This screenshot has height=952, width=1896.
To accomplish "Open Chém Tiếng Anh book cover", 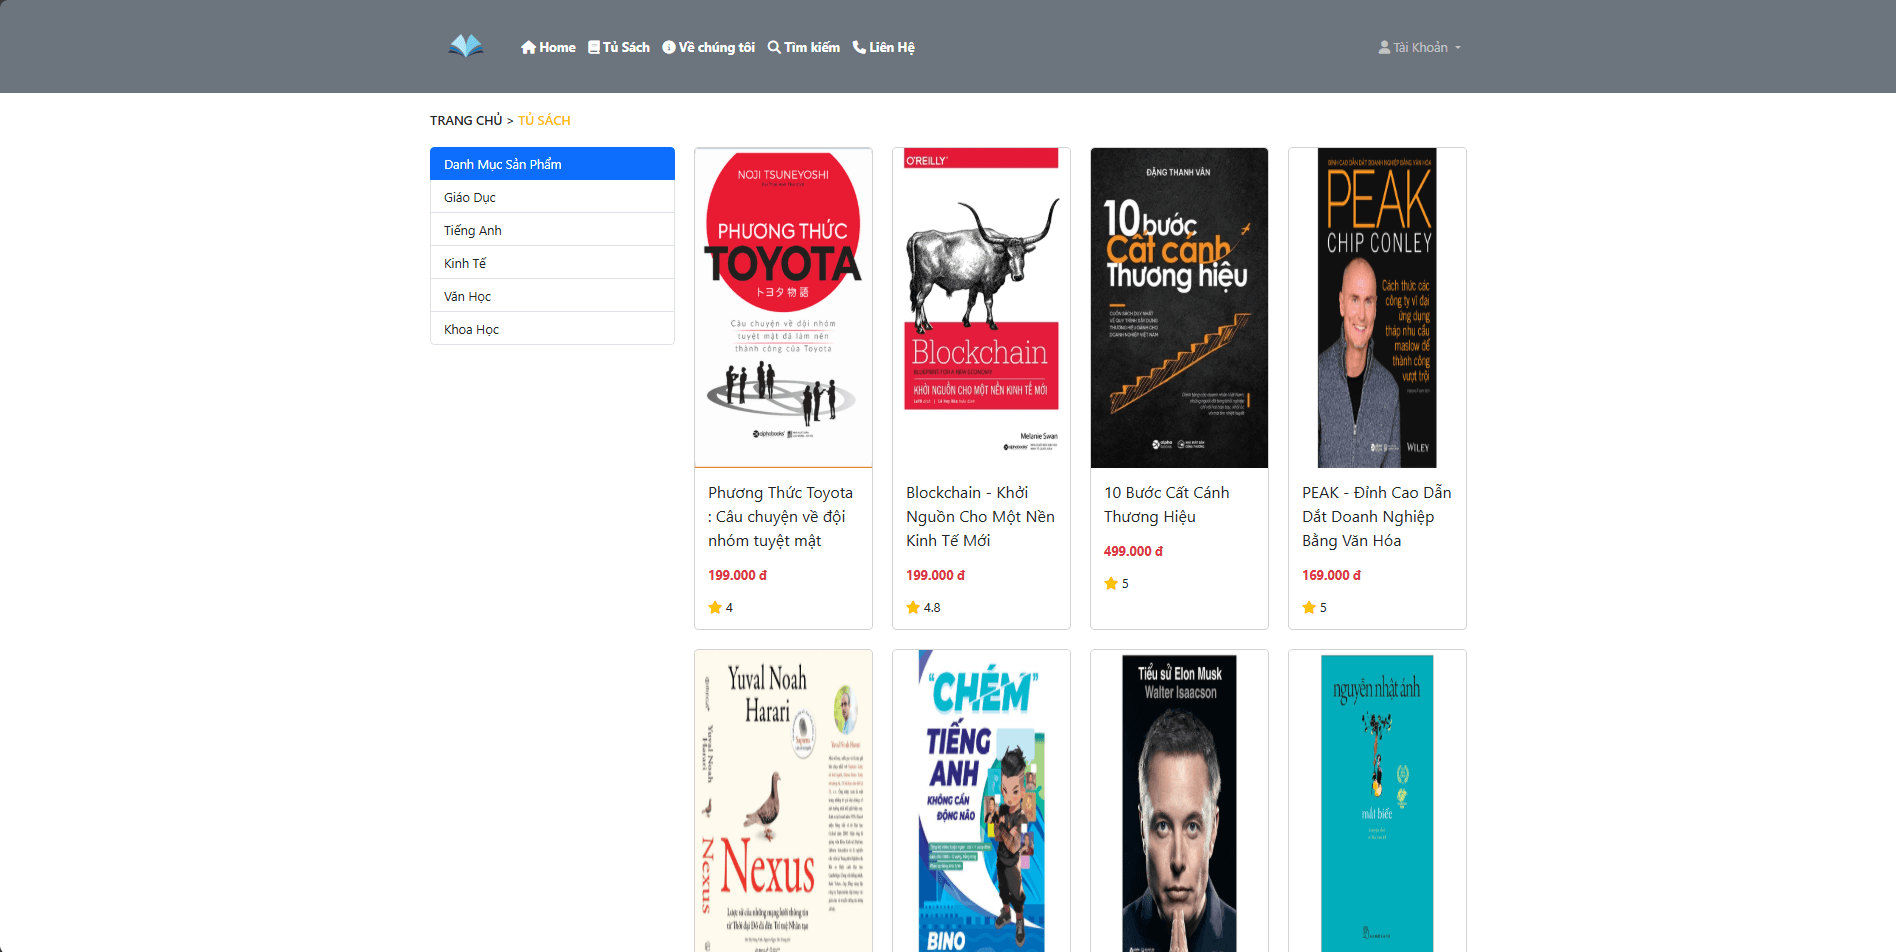I will 981,801.
